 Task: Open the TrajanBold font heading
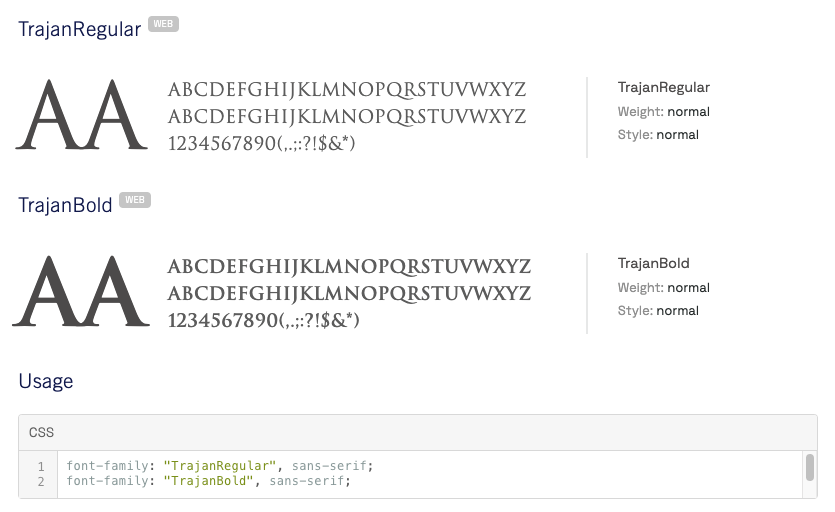65,205
